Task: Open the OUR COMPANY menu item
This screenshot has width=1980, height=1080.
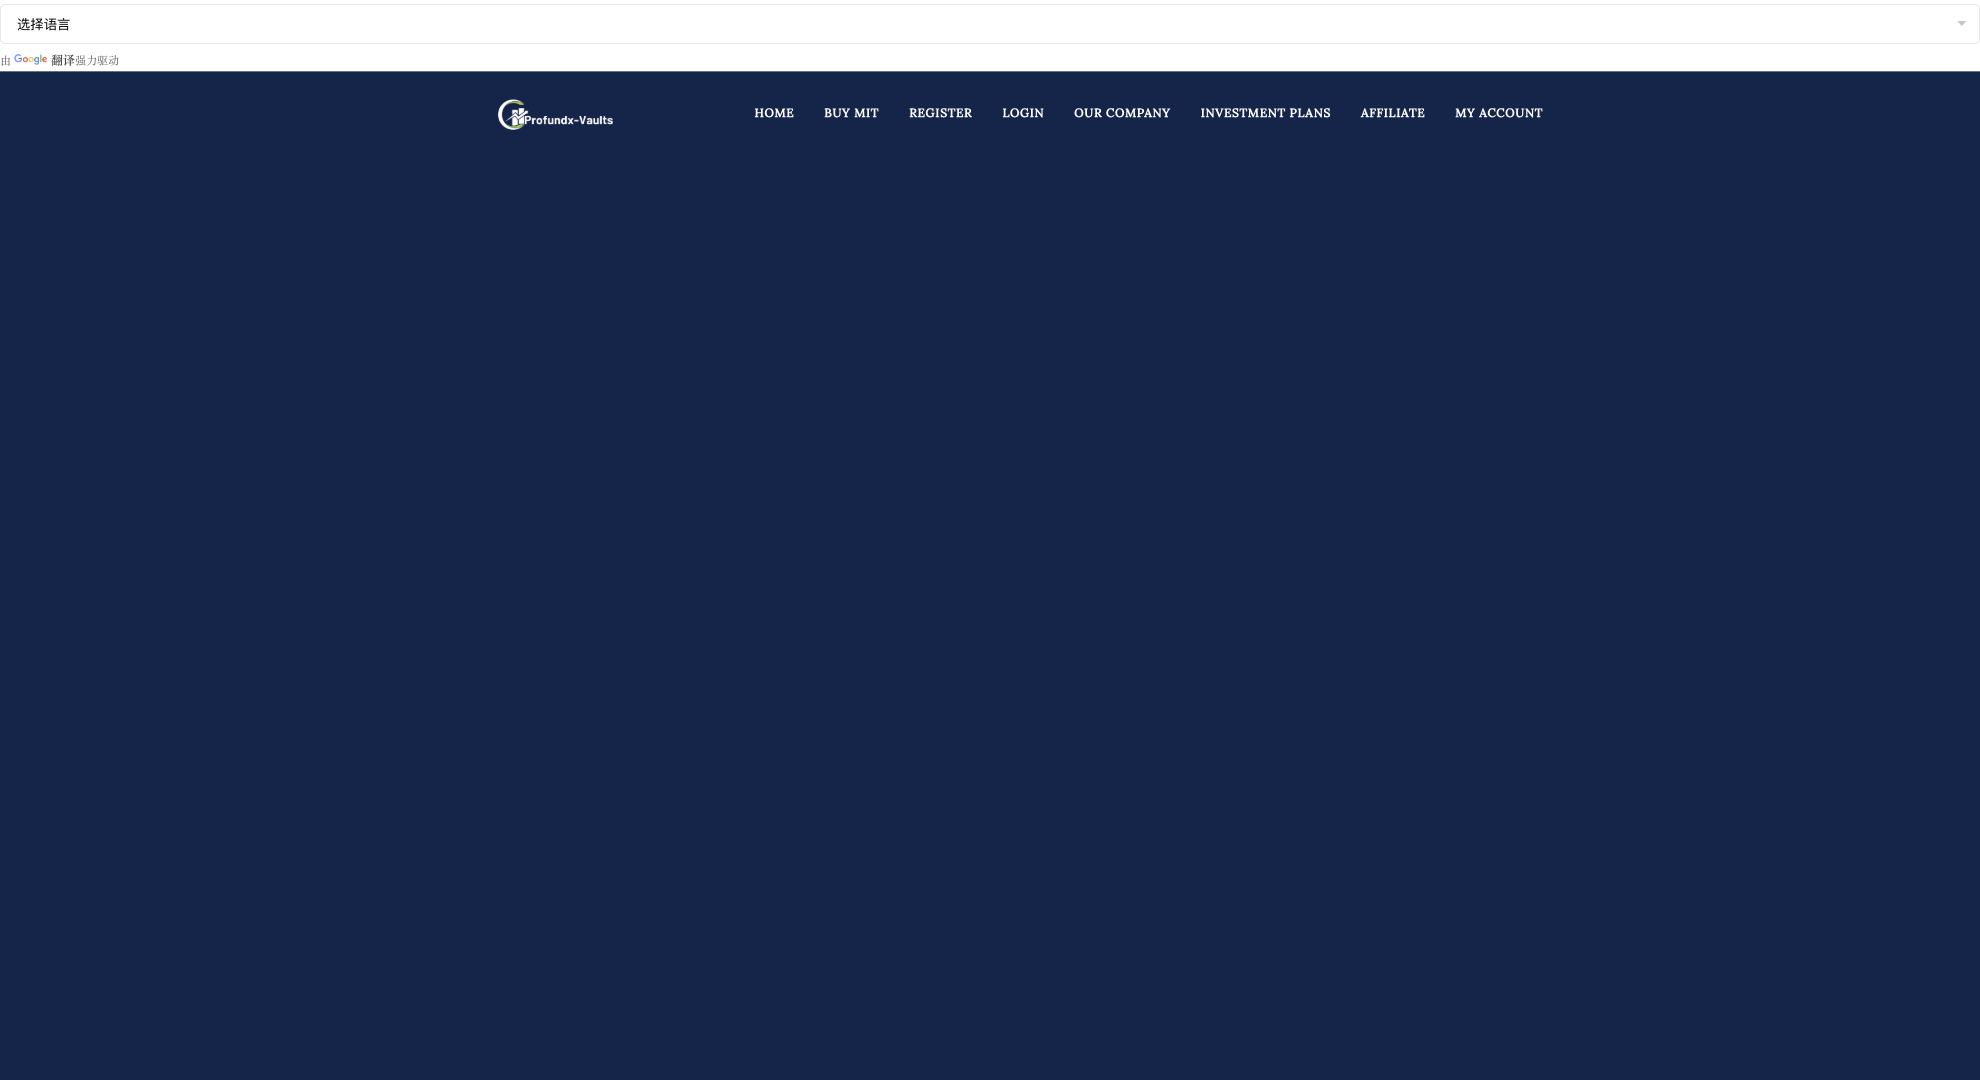Action: coord(1121,113)
